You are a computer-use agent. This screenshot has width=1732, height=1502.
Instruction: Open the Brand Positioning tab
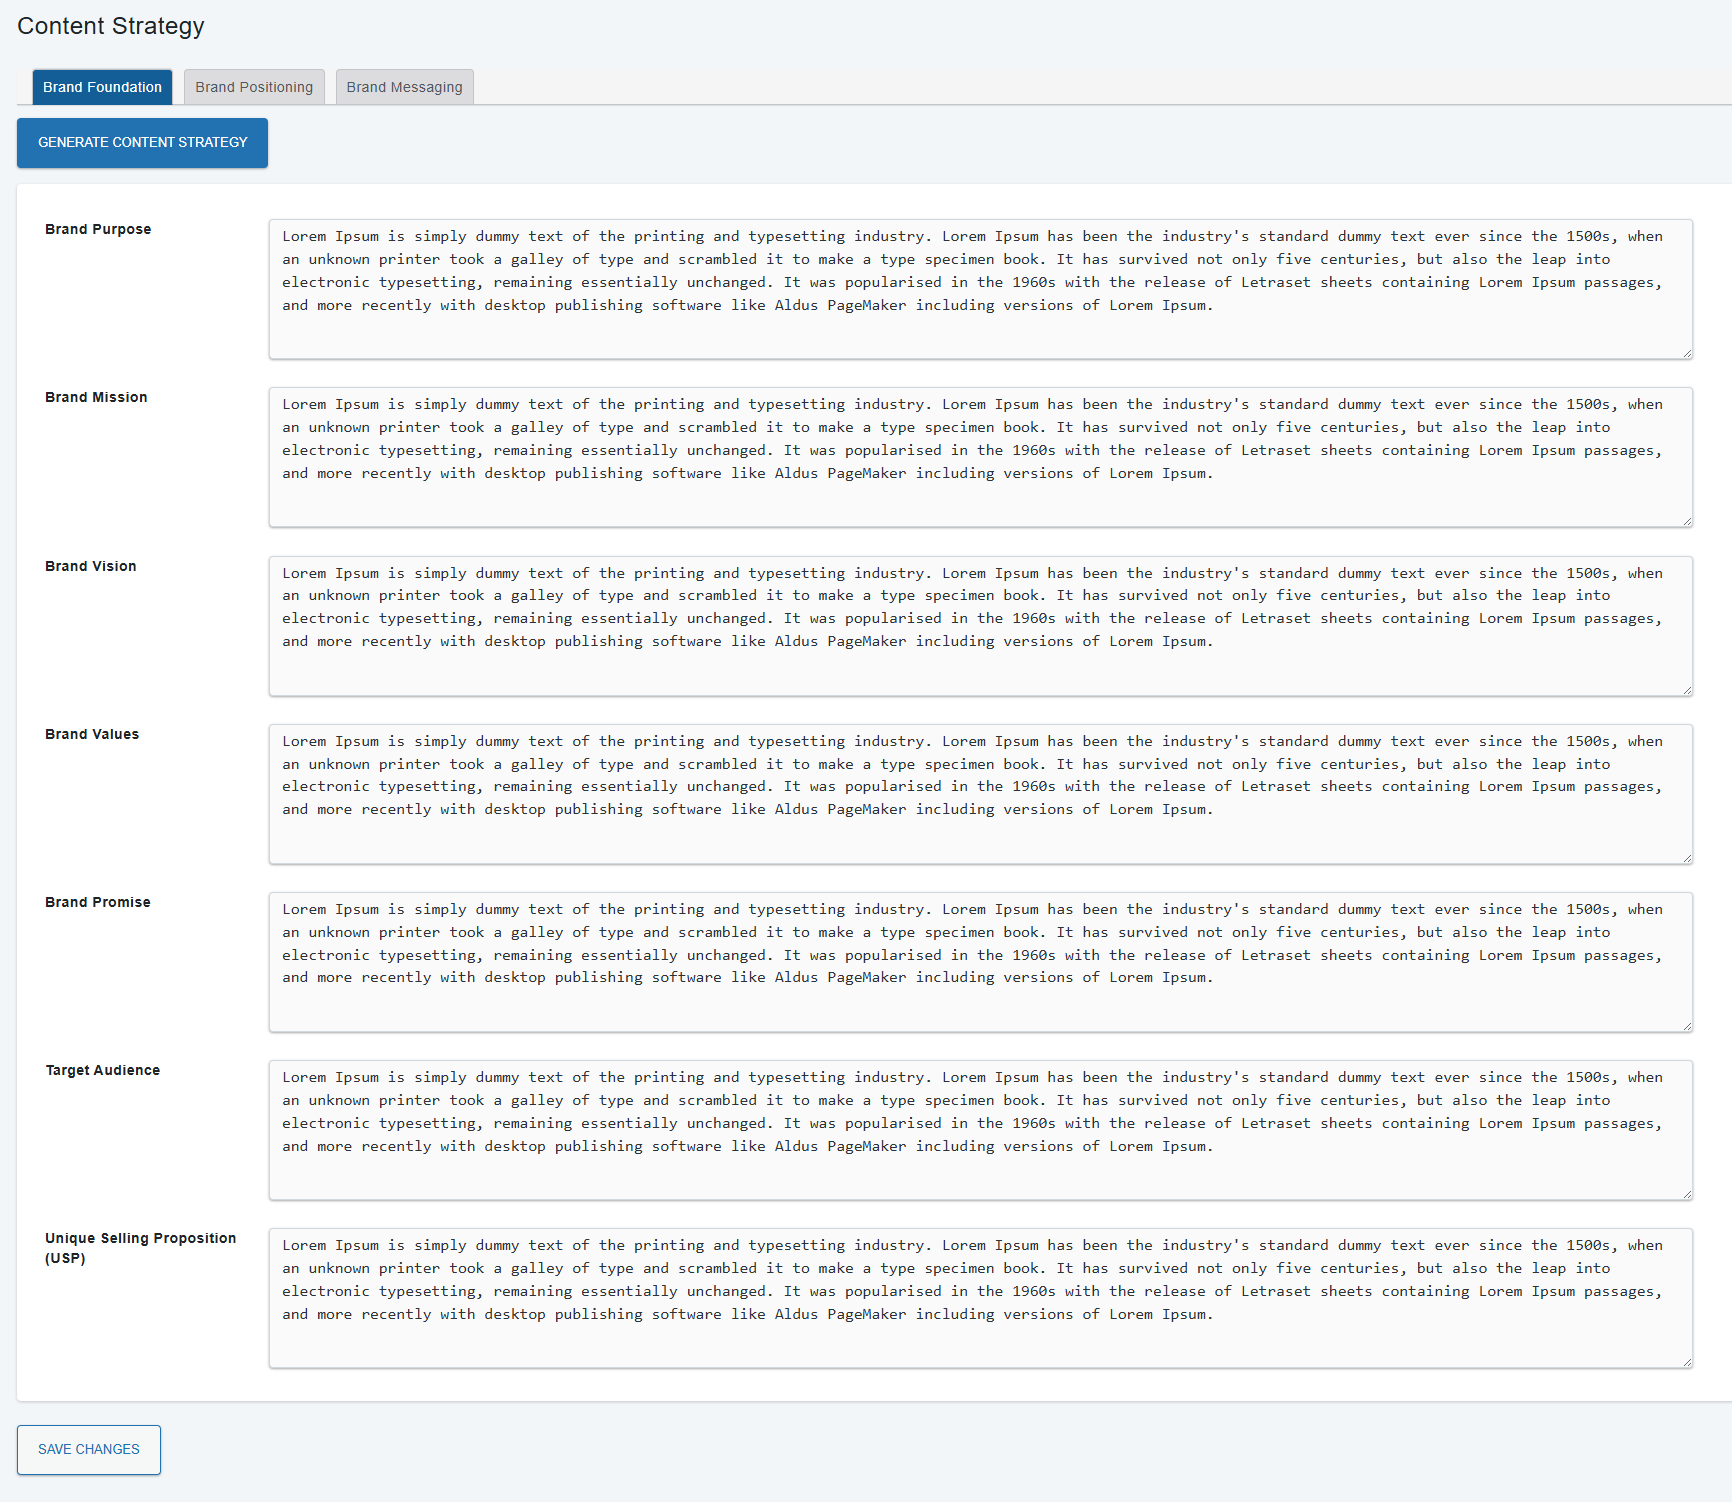point(254,87)
